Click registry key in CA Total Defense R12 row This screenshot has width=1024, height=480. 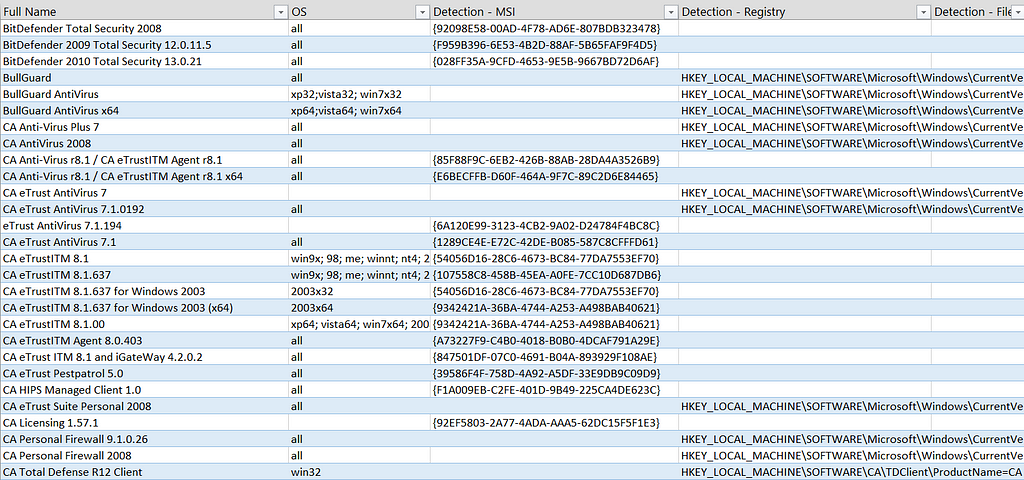851,472
